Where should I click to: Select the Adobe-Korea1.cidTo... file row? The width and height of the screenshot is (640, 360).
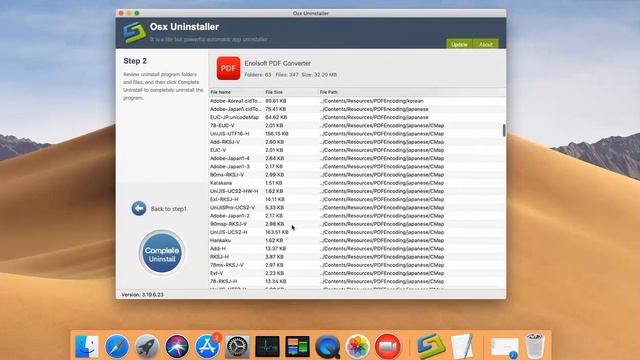tap(357, 101)
